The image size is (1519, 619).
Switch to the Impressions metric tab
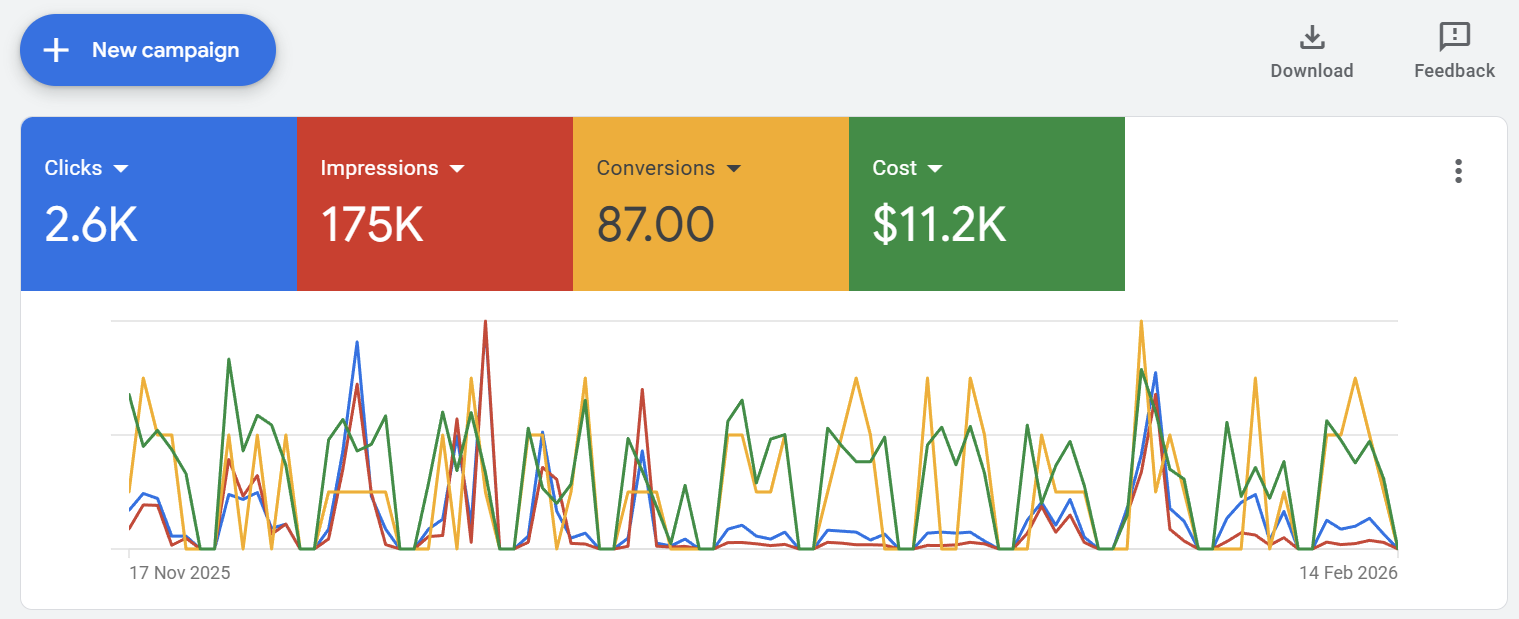point(435,204)
